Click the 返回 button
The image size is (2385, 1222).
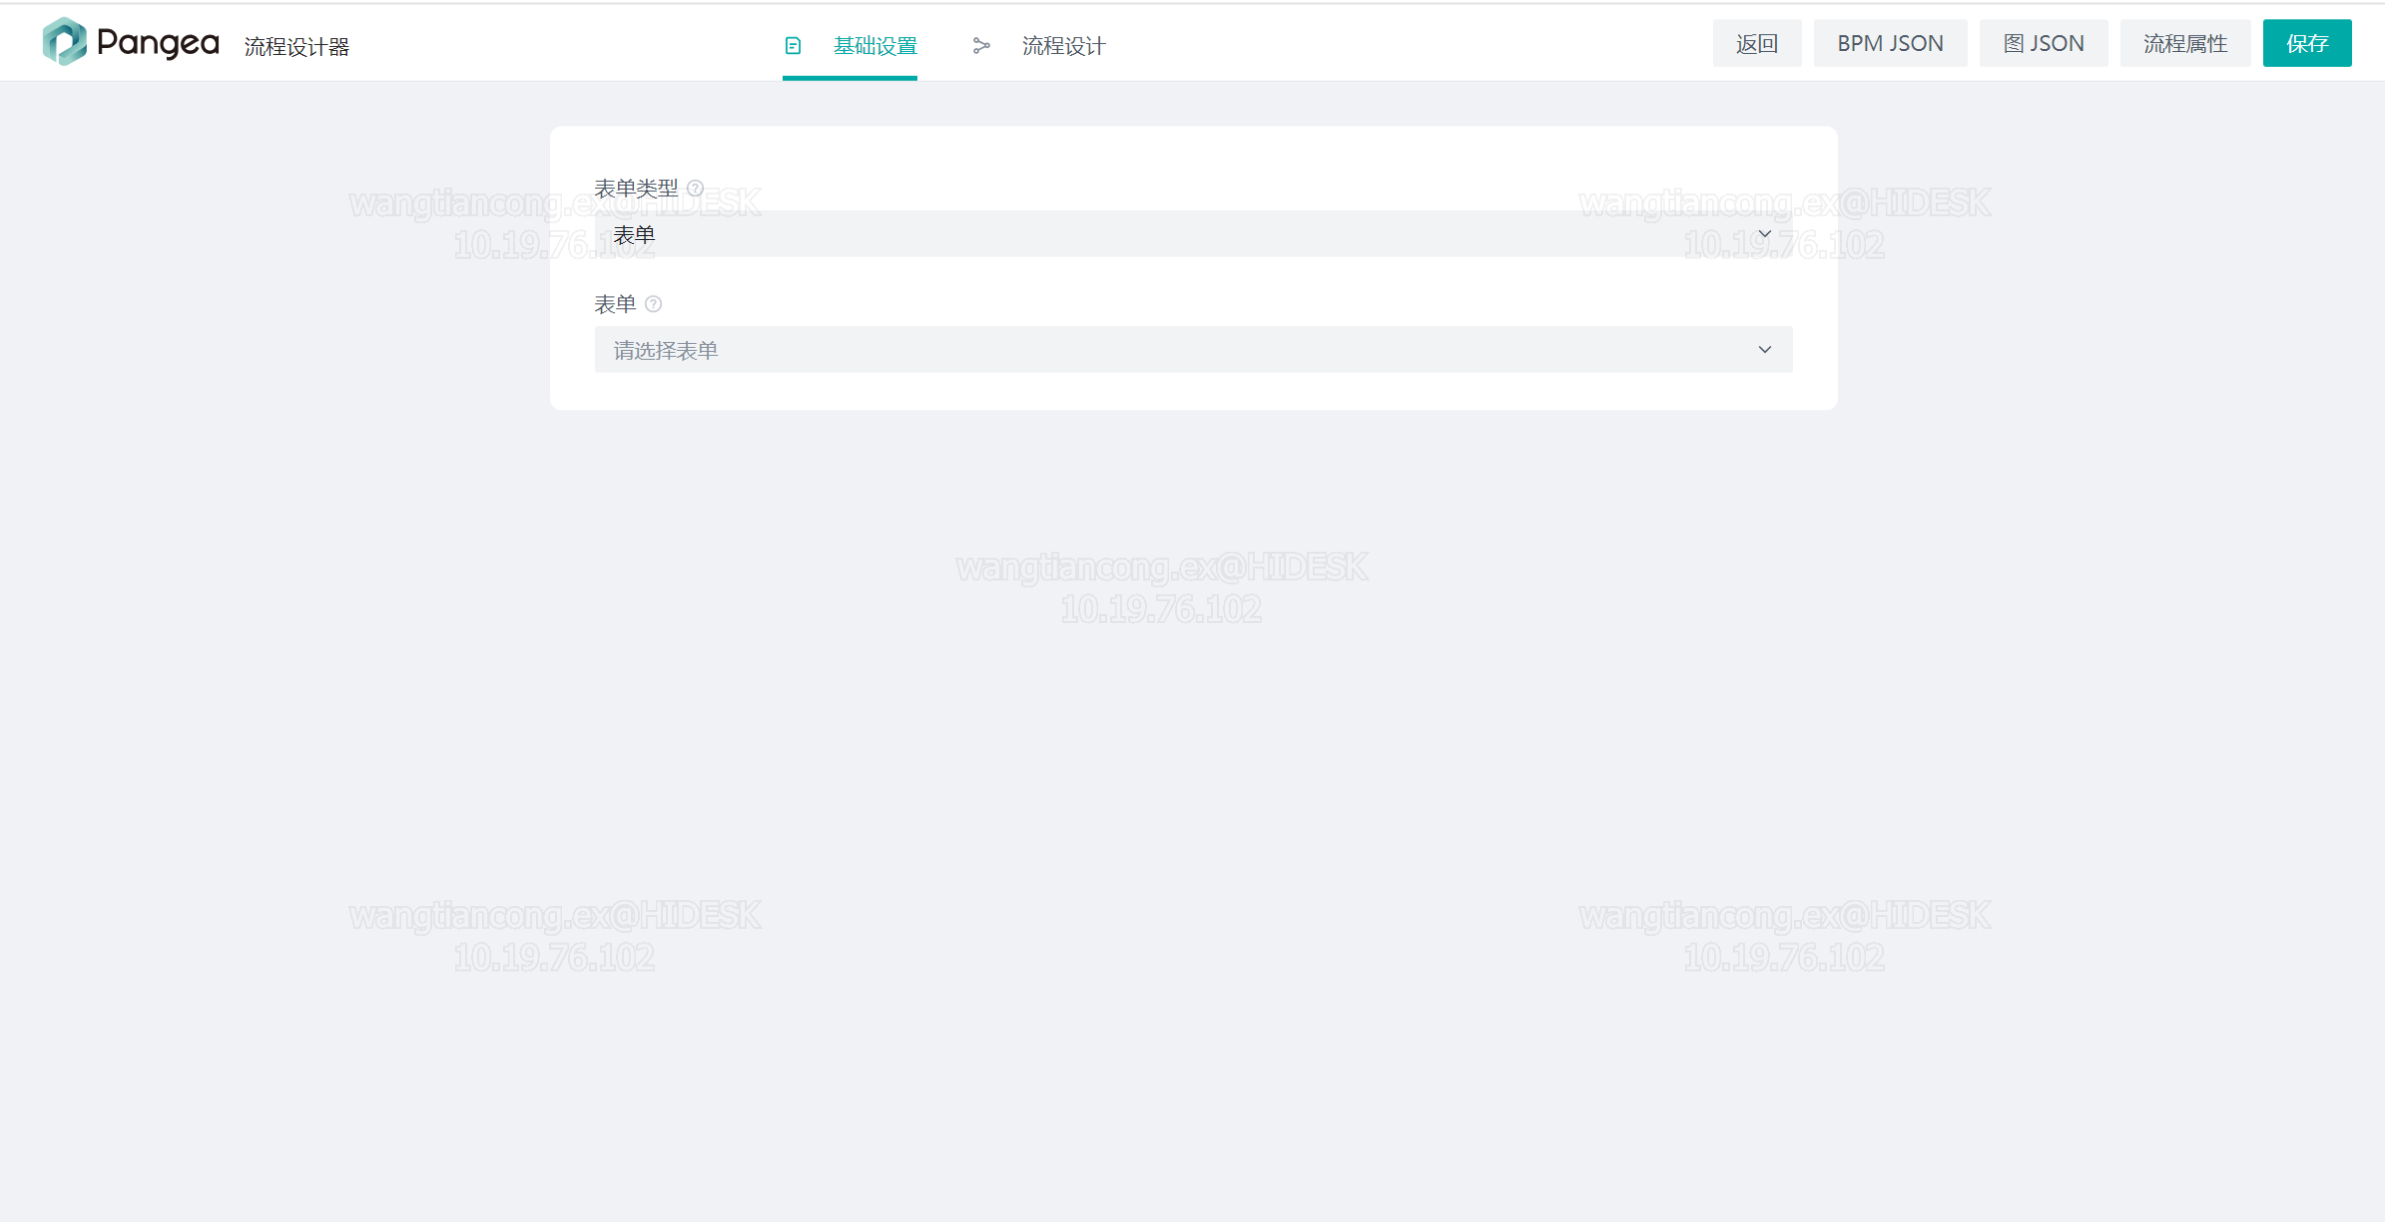click(1757, 43)
